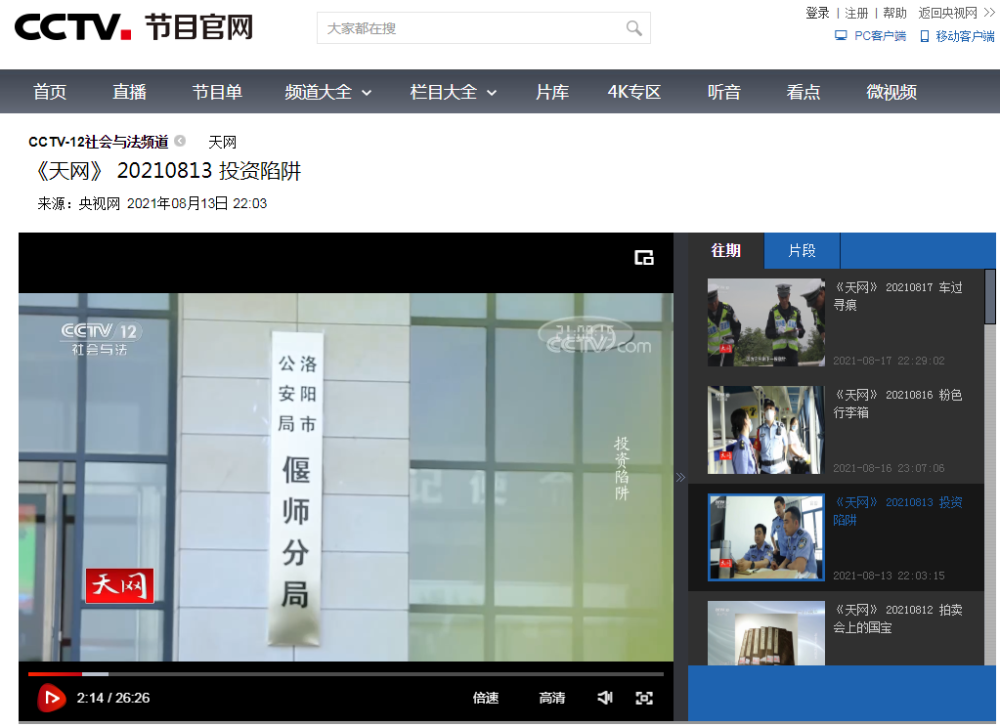This screenshot has width=1000, height=726.
Task: Mute the video with the speaker icon
Action: [605, 698]
